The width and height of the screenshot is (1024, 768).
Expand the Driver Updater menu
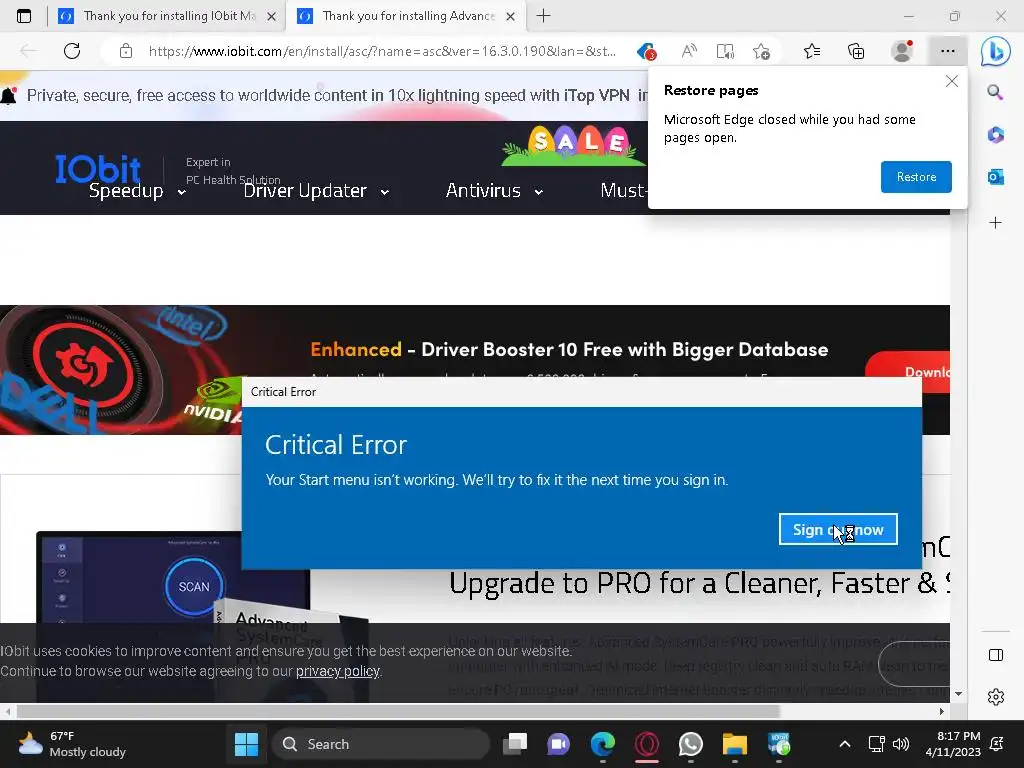point(316,191)
